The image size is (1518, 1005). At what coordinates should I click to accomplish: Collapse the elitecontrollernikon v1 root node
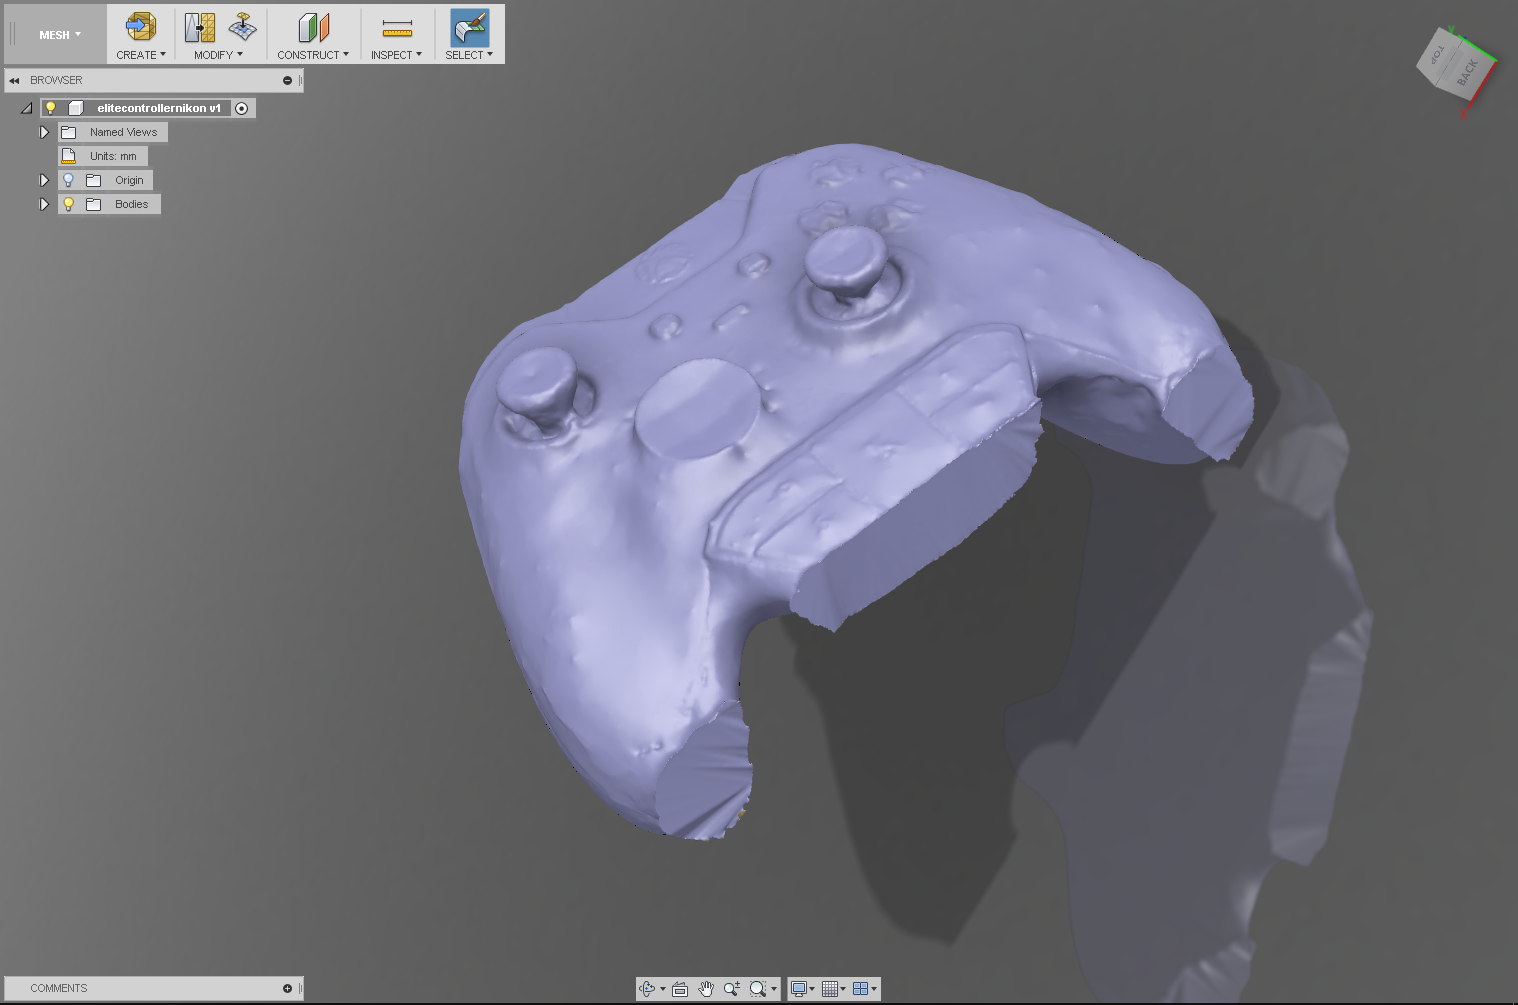(27, 108)
